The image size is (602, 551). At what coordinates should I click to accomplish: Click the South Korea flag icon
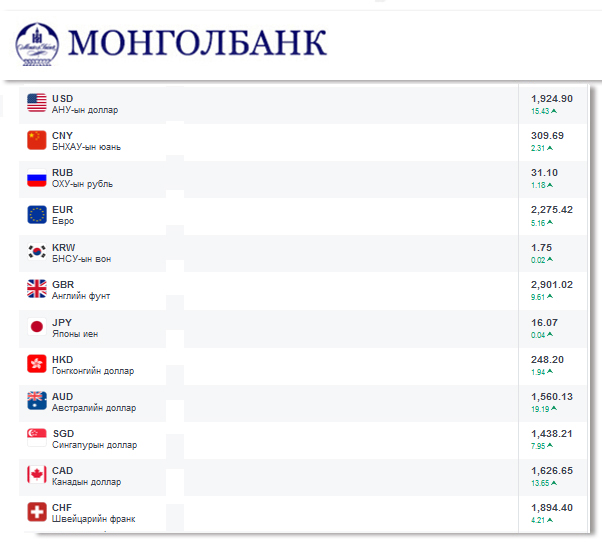click(37, 252)
